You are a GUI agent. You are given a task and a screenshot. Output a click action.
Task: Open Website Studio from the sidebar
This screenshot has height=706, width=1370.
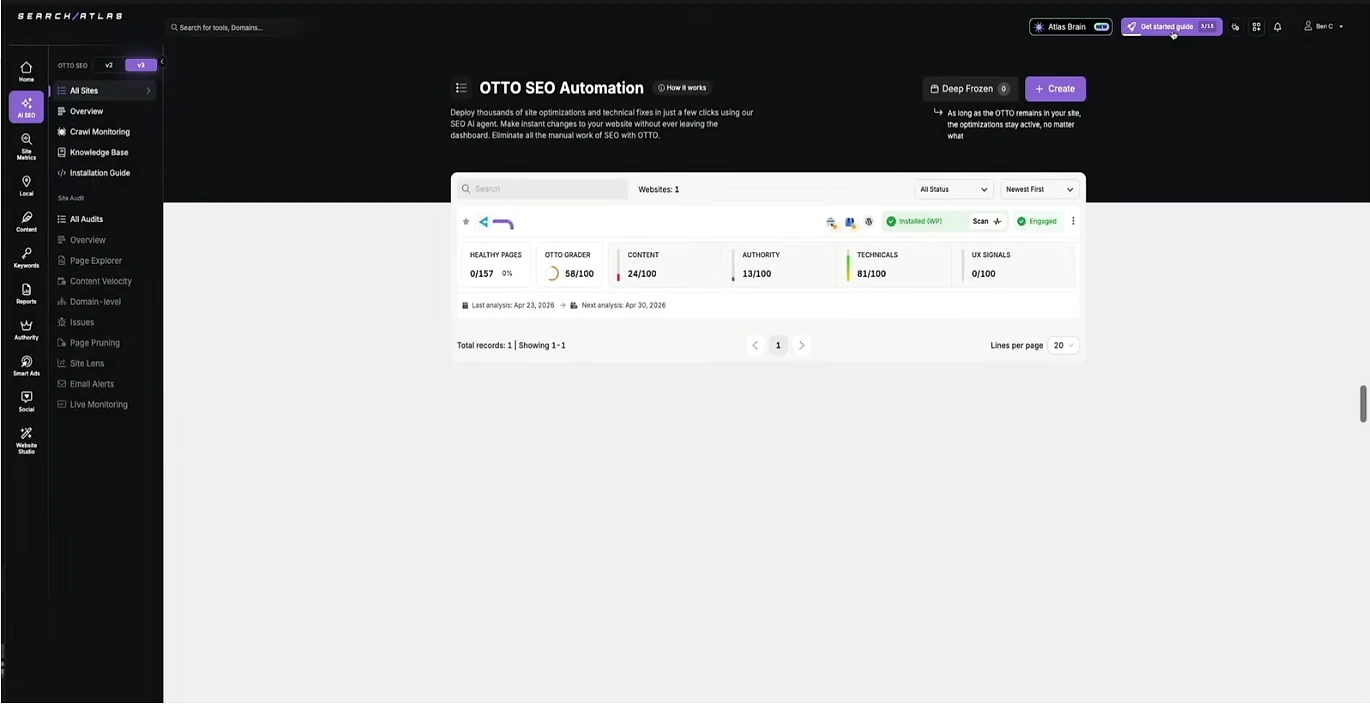click(26, 441)
